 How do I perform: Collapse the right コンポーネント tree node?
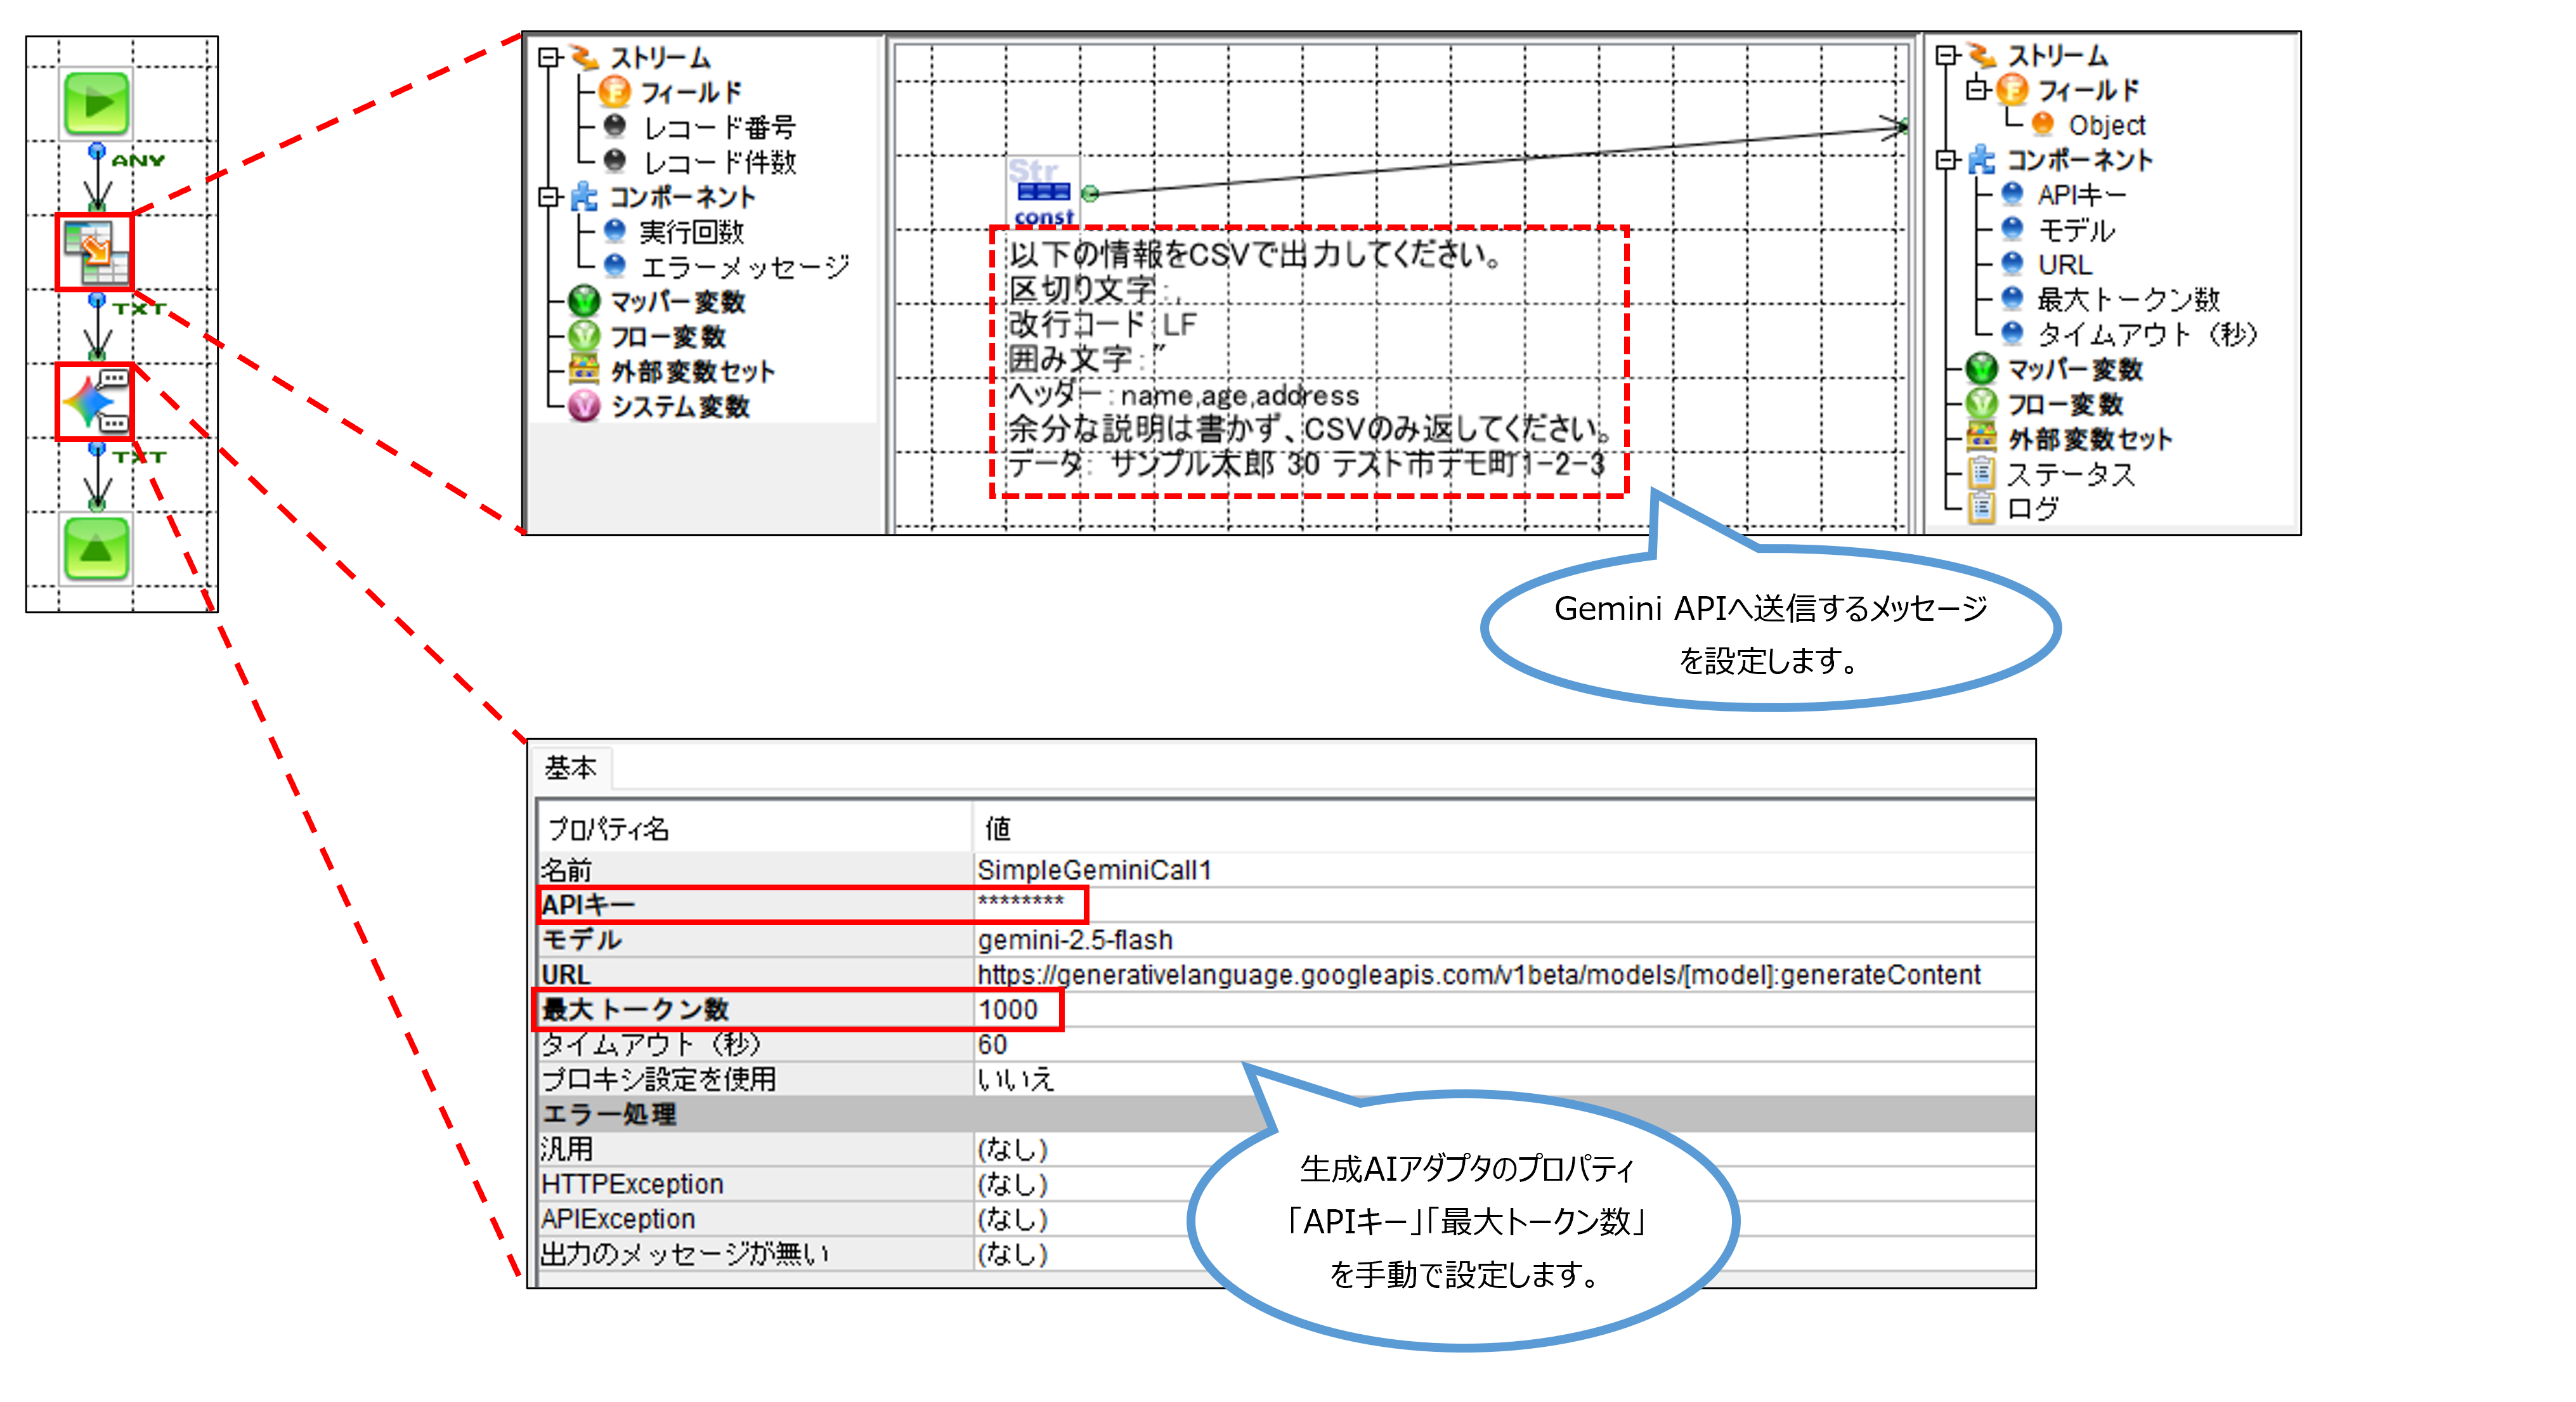click(1946, 160)
